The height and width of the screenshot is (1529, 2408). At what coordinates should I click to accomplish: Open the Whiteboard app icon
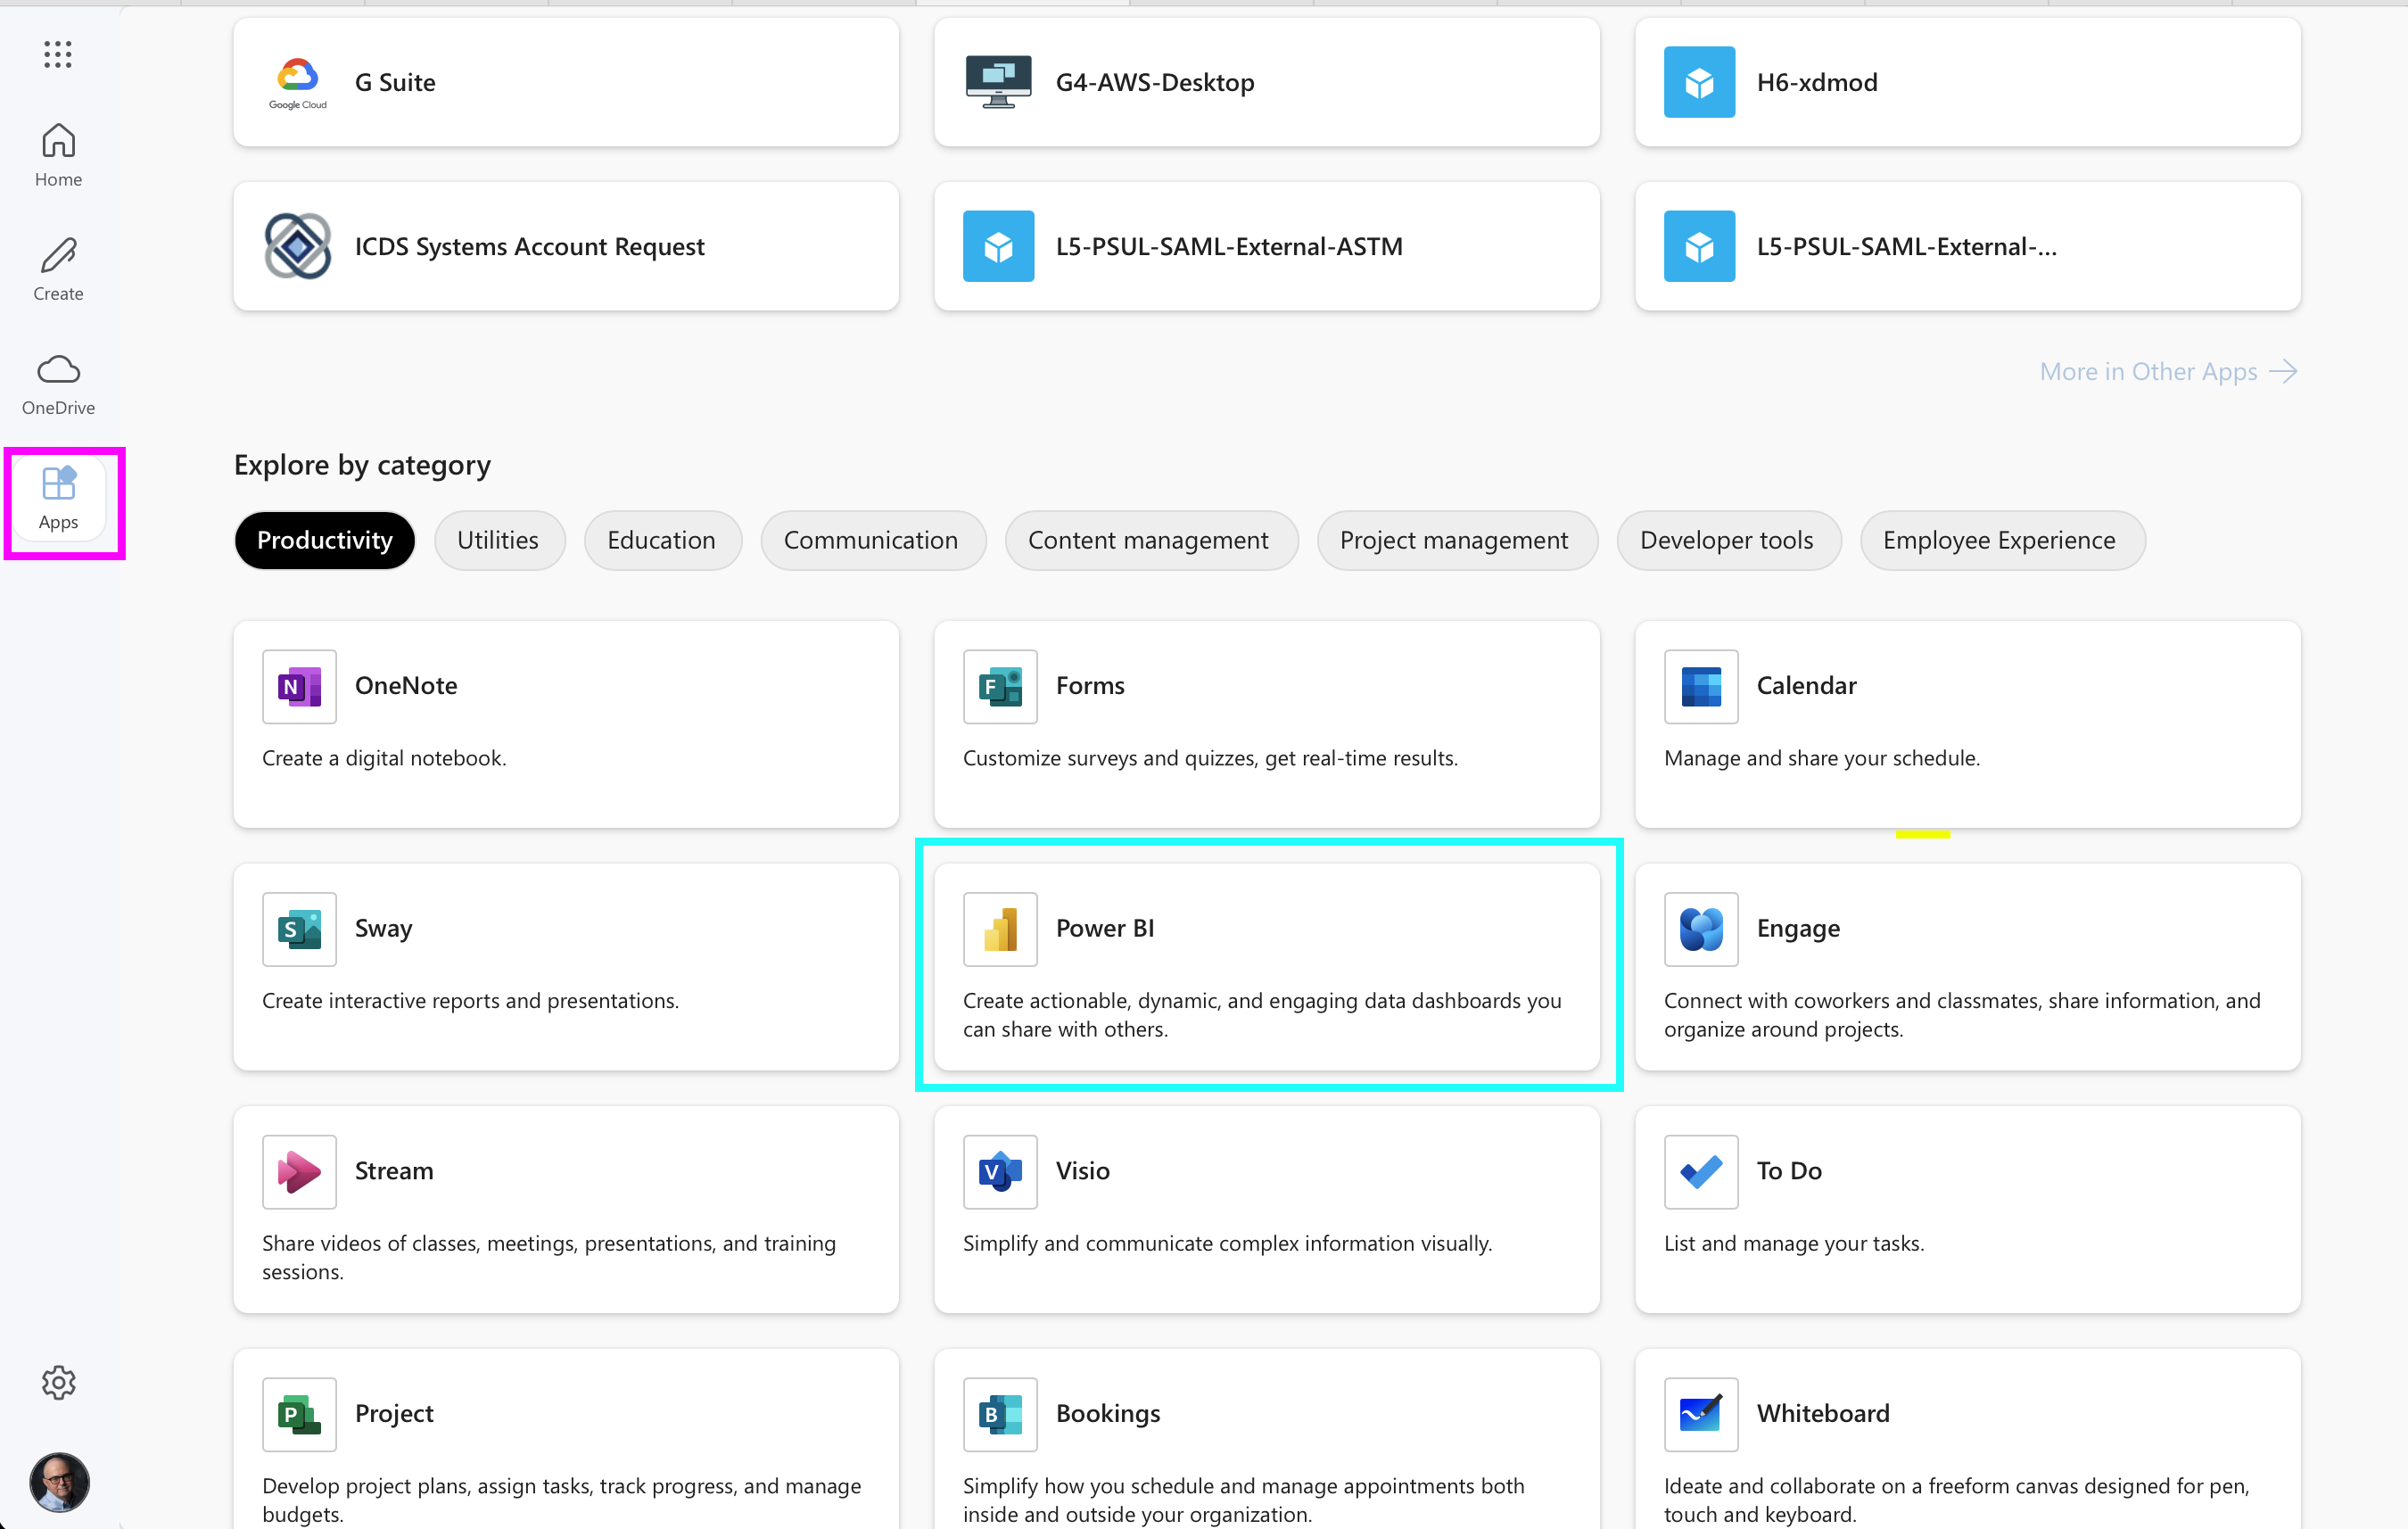pos(1700,1414)
